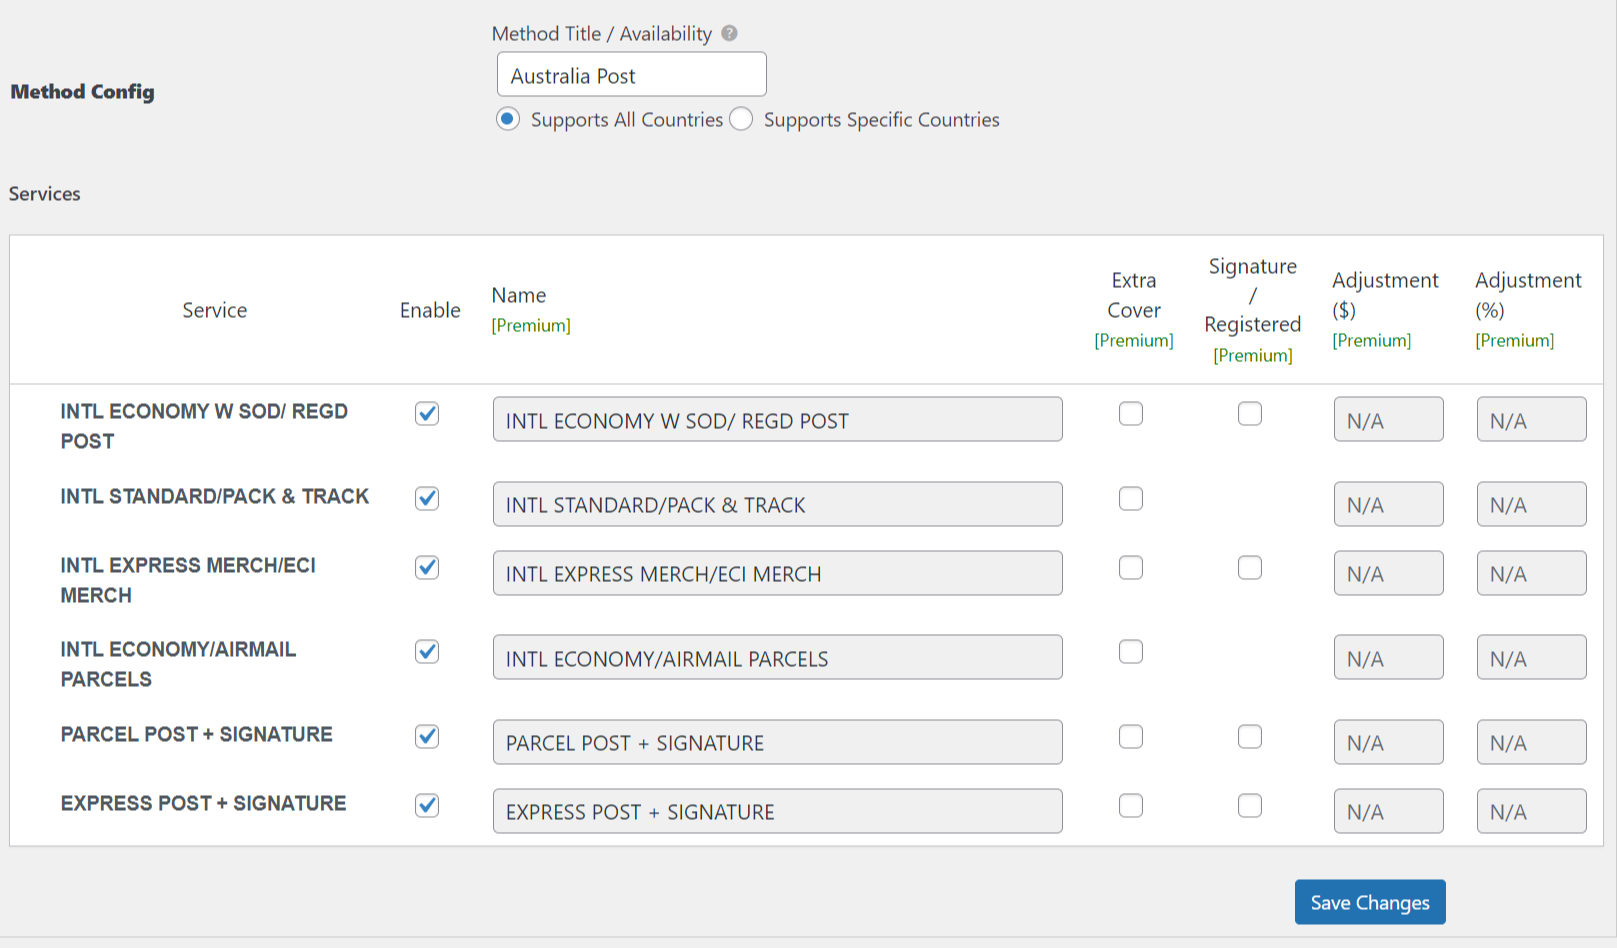The width and height of the screenshot is (1617, 948).
Task: Click Adjustment ($) field for INTL EXPRESS MERCH/ECI MERCH
Action: tap(1389, 573)
